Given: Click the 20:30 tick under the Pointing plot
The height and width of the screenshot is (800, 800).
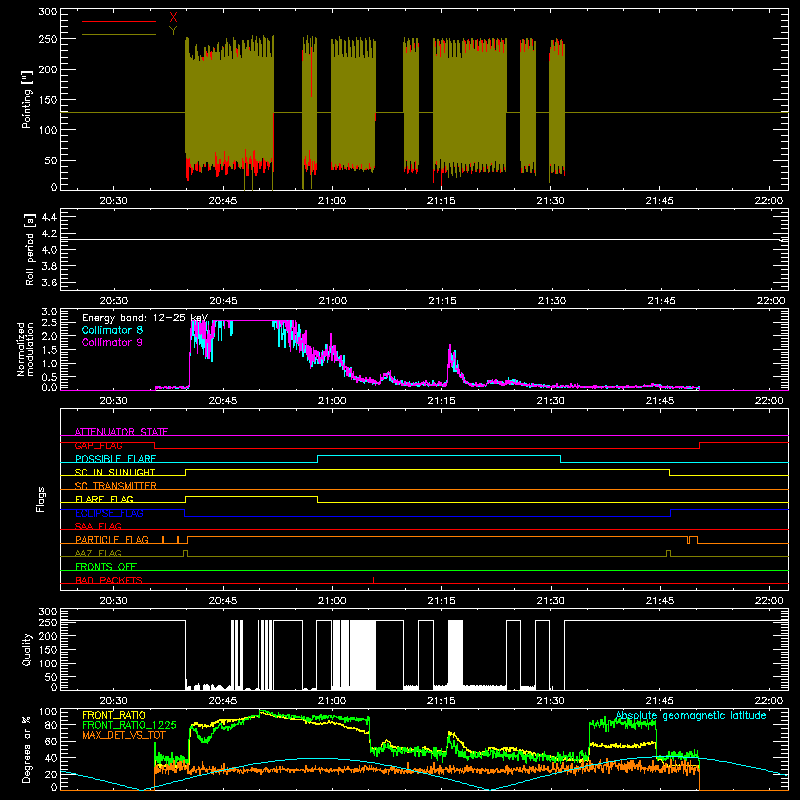Looking at the screenshot, I should 113,201.
